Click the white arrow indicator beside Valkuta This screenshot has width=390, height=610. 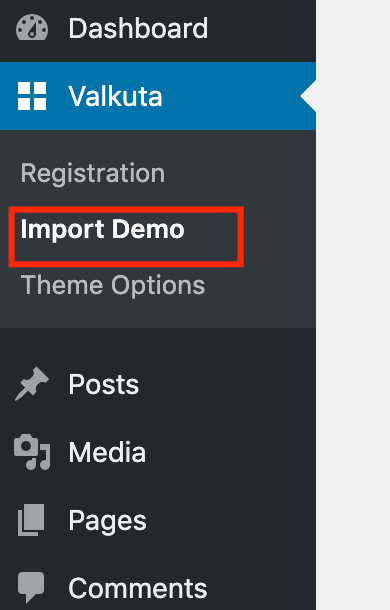click(308, 96)
